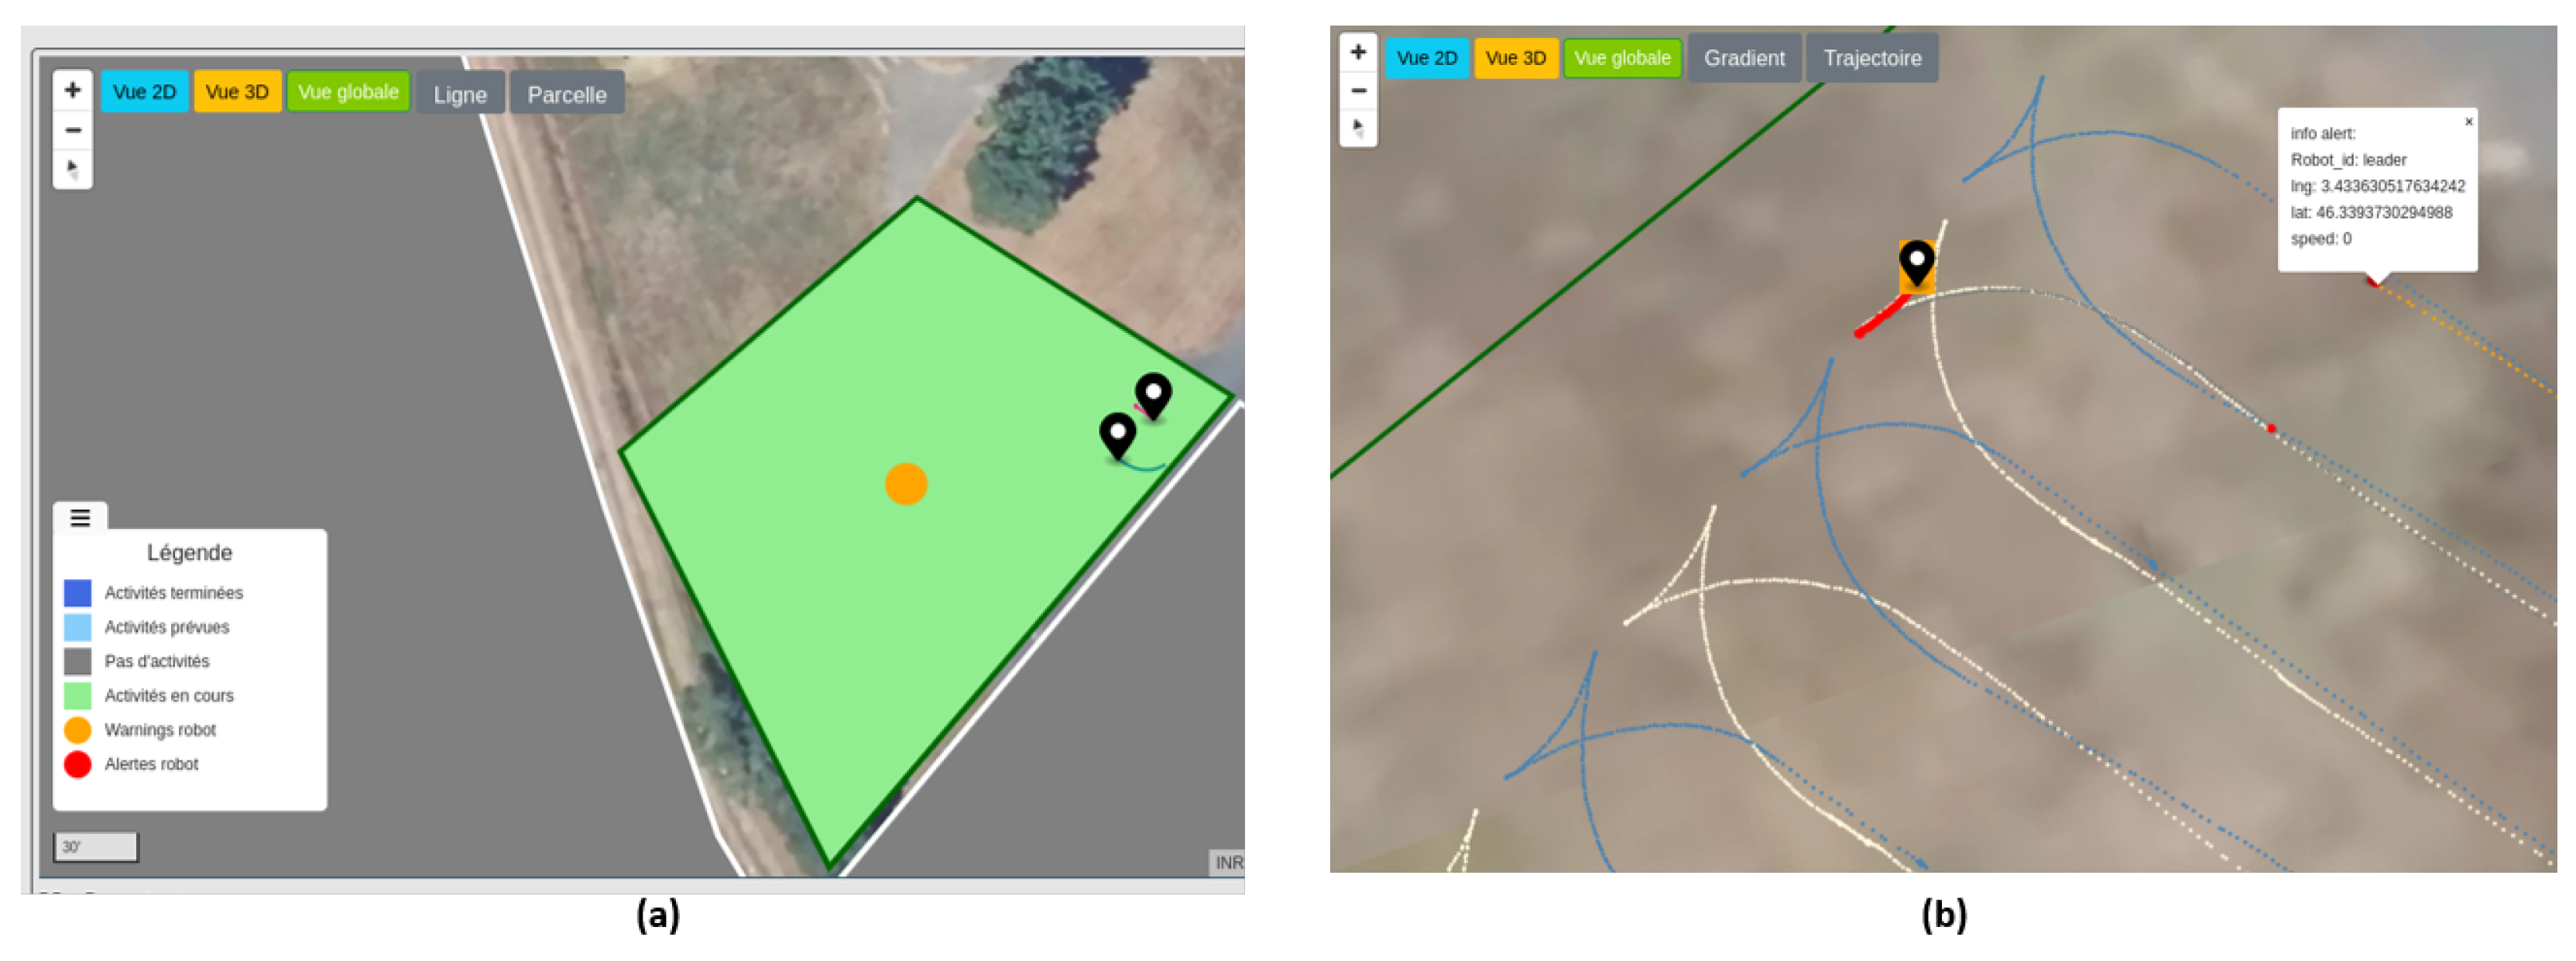2576x961 pixels.
Task: Collapse the Légende panel hamburger
Action: point(80,517)
